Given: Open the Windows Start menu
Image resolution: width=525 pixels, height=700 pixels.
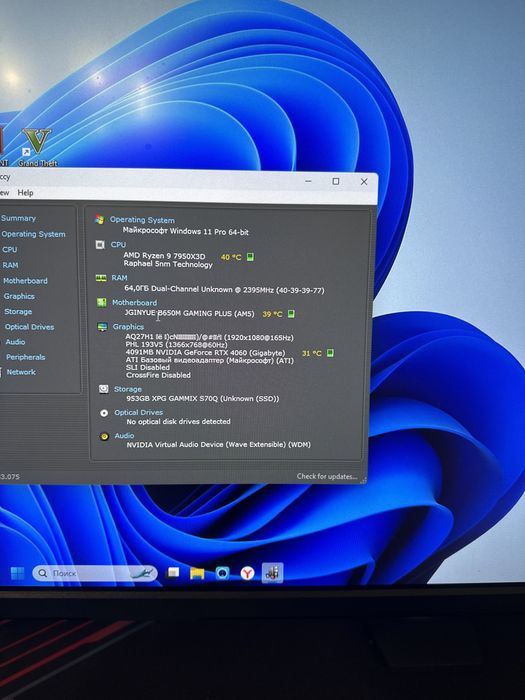Looking at the screenshot, I should coord(17,573).
